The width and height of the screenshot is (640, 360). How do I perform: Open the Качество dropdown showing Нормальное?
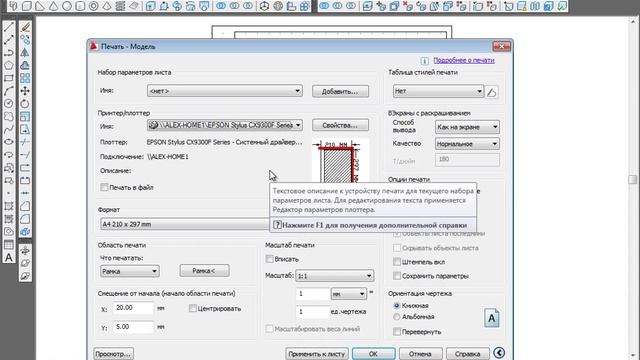coord(467,144)
